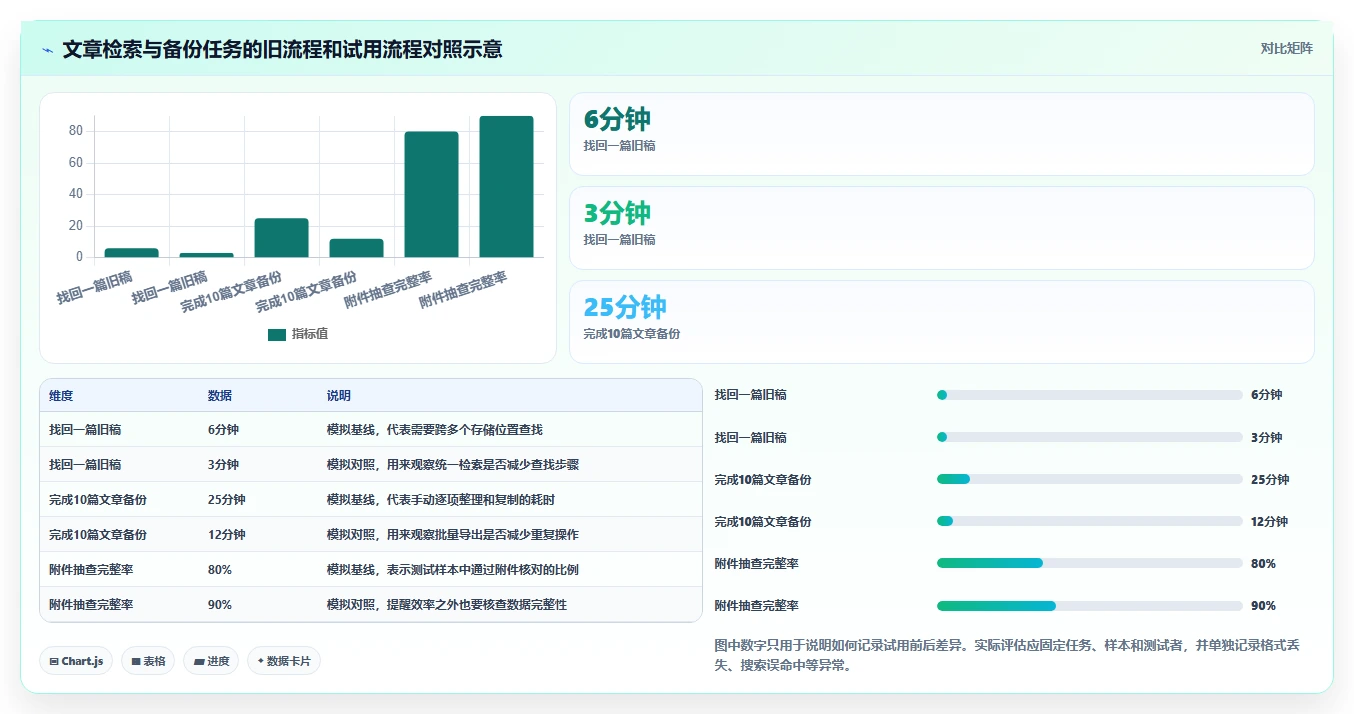
Task: Click the description 模拟对照，用来观察批量导出是否减少重复操作
Action: point(453,535)
